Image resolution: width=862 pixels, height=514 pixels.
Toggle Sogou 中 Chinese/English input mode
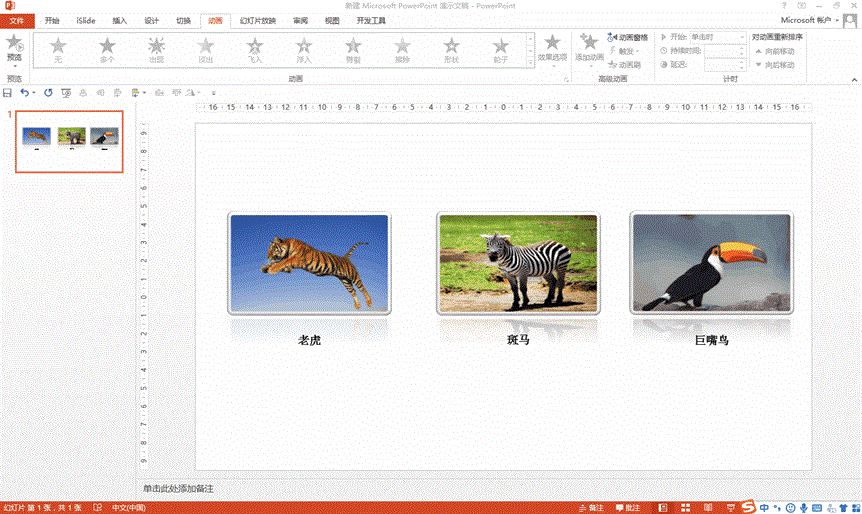[x=765, y=507]
